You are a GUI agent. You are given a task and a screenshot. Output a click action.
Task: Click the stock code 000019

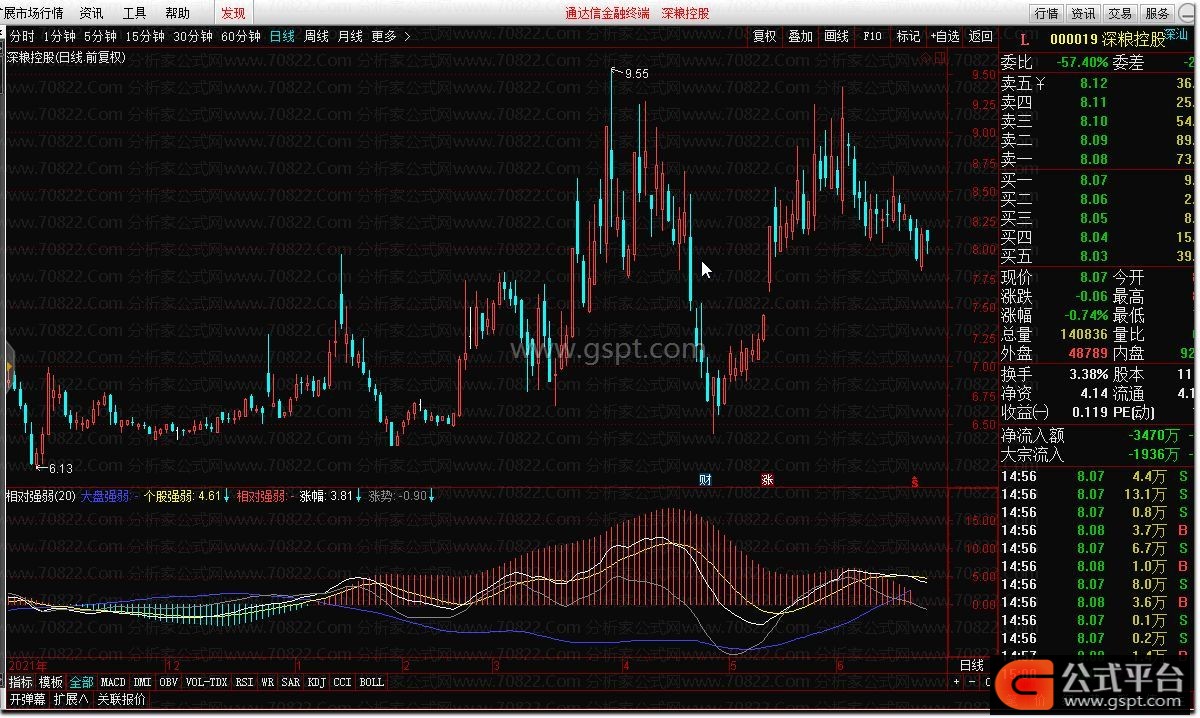(1074, 39)
